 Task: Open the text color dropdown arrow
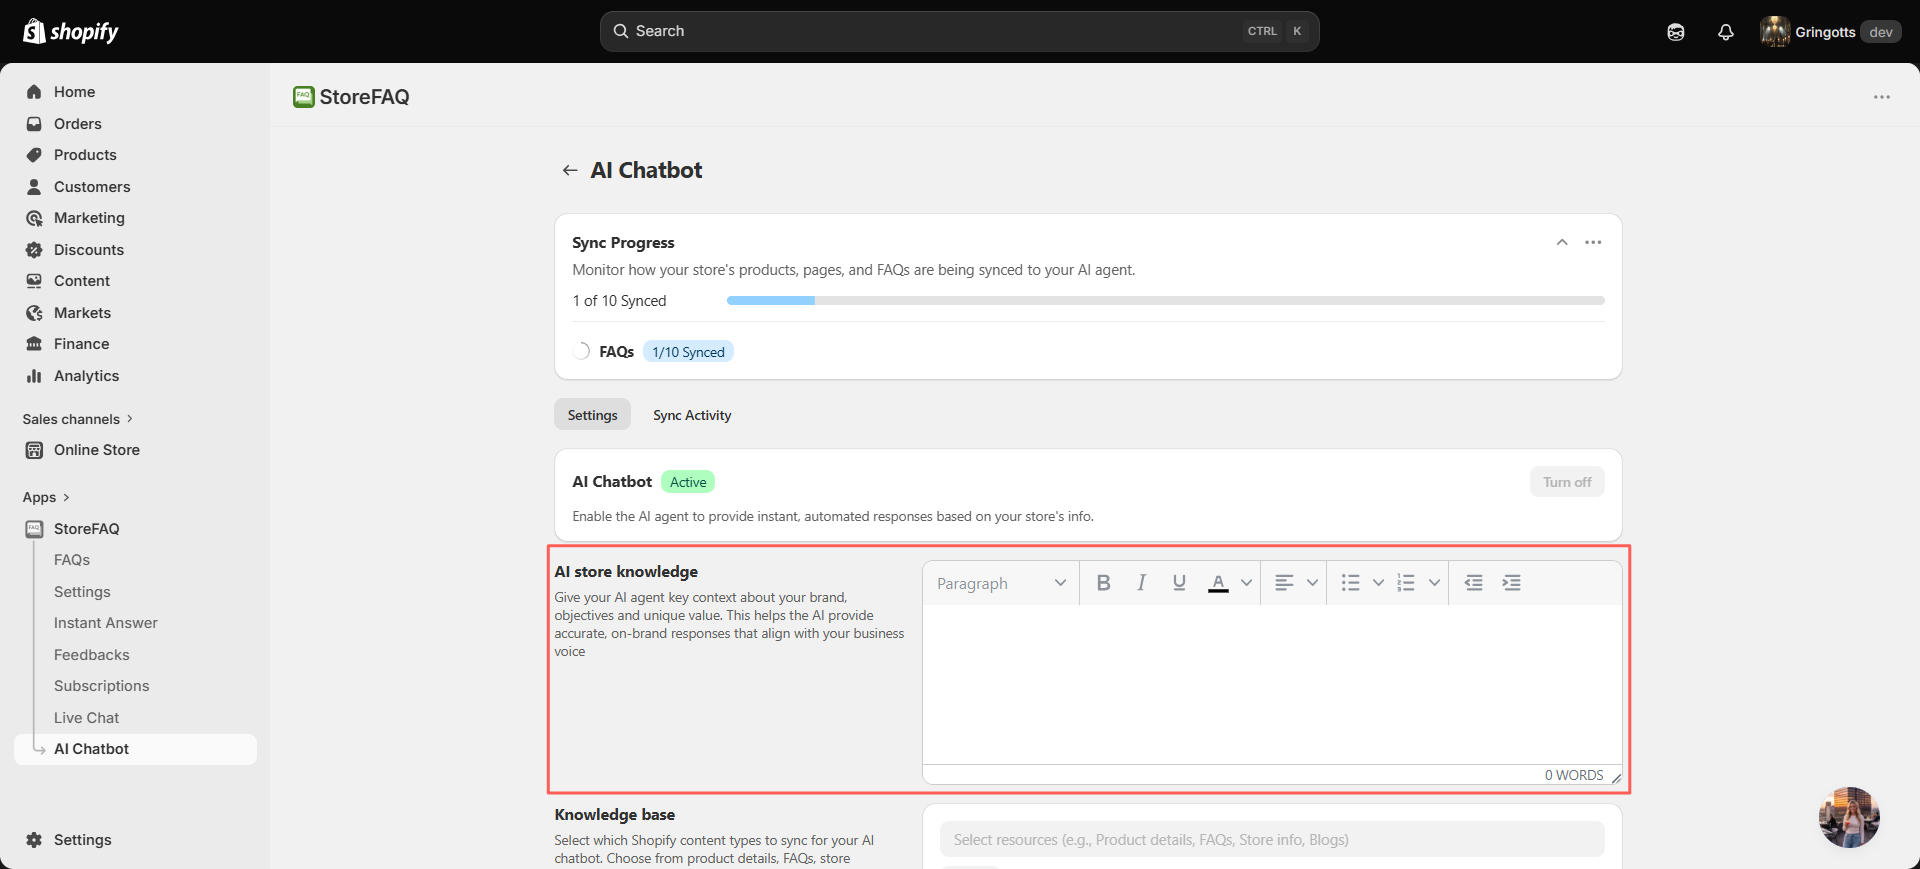tap(1246, 583)
